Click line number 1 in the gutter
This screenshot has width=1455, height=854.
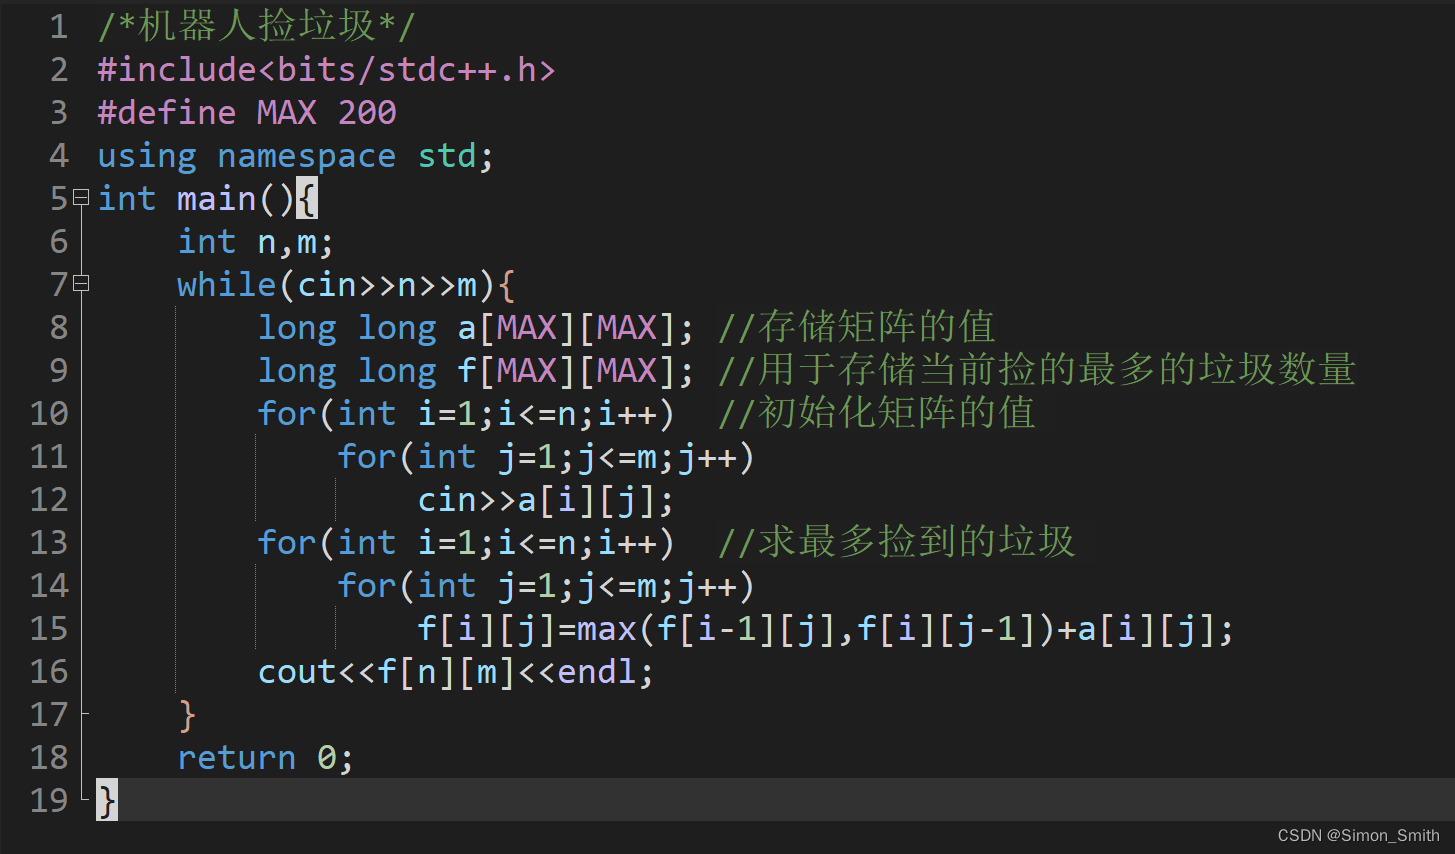click(x=58, y=27)
